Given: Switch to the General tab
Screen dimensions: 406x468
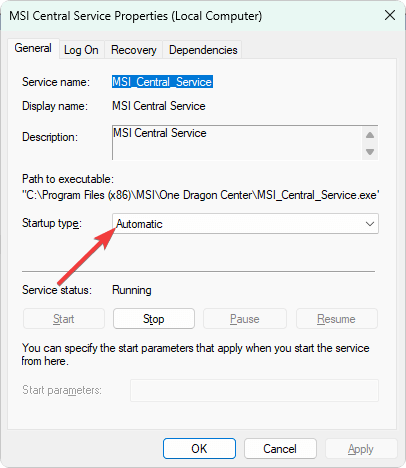Looking at the screenshot, I should coord(33,48).
